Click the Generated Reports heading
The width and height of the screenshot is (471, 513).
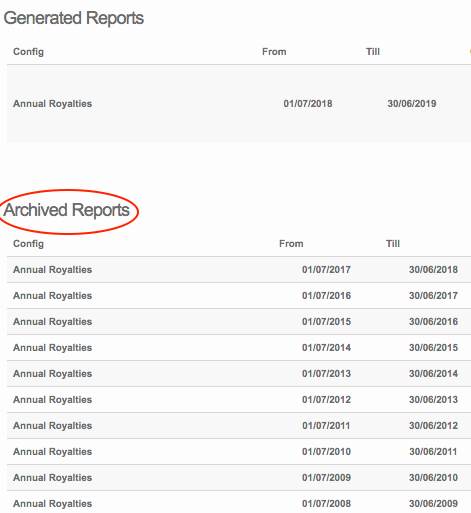click(x=74, y=18)
